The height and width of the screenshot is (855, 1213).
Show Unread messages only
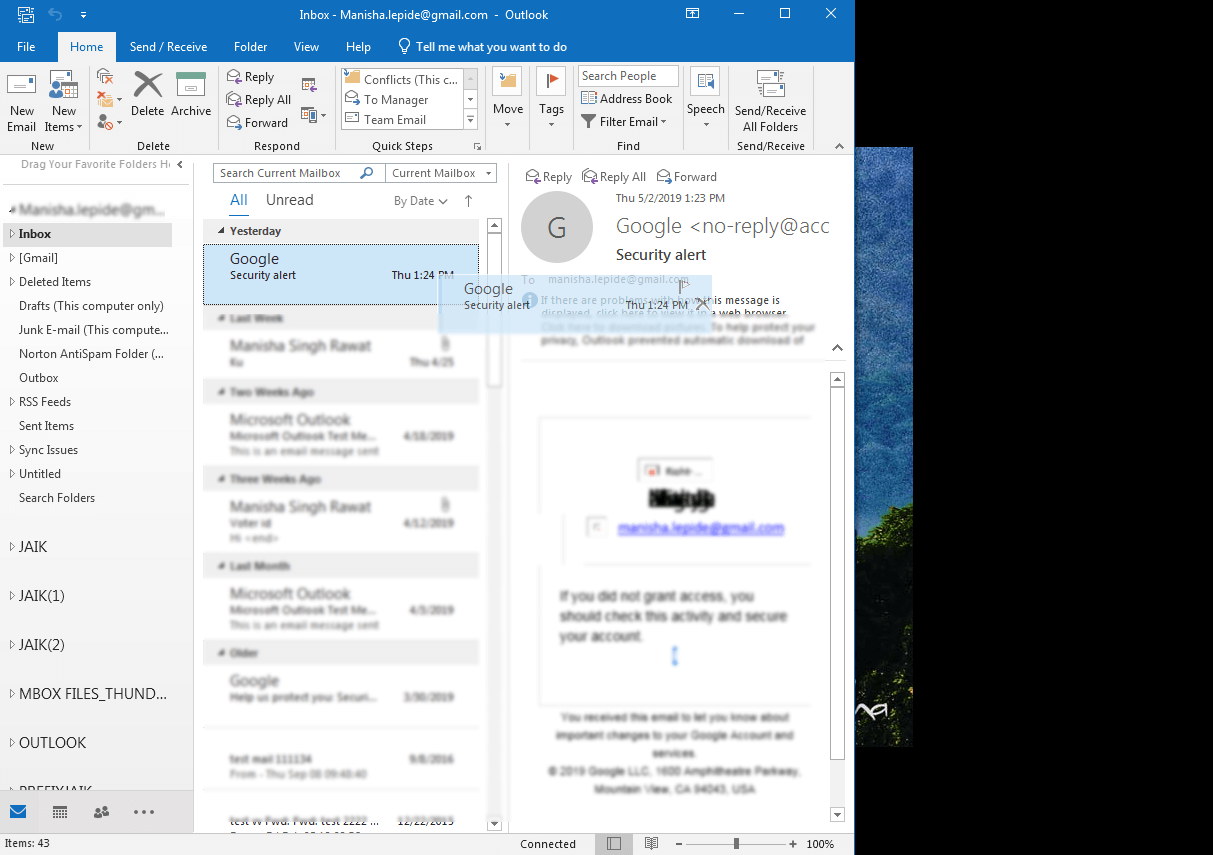(x=290, y=200)
